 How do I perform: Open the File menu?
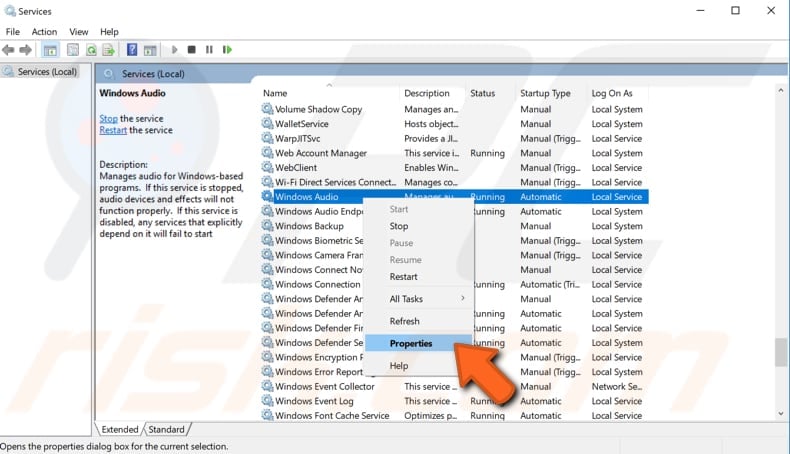coord(13,32)
